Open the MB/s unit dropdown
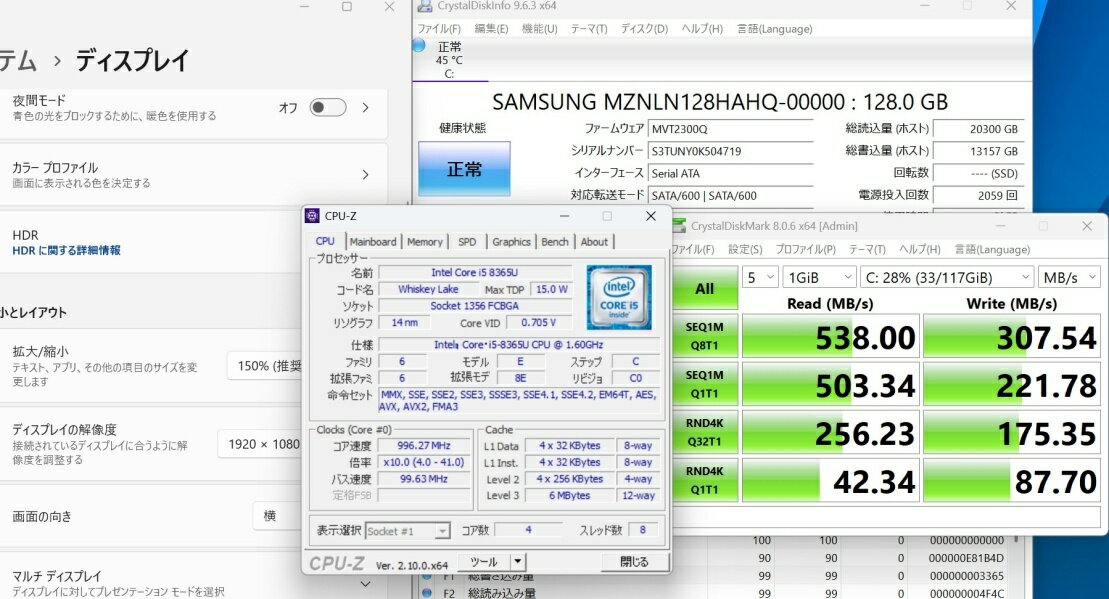The image size is (1109, 599). point(1069,277)
